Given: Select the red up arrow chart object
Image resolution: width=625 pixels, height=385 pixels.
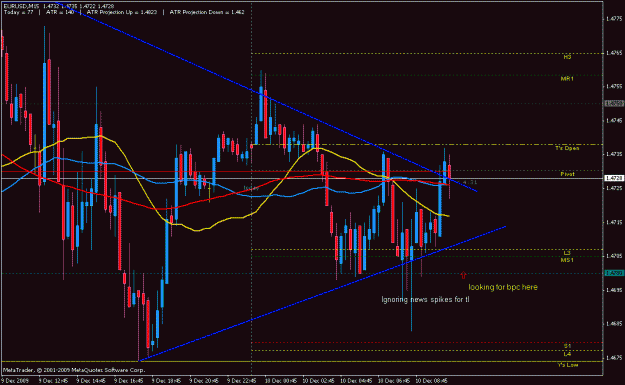Looking at the screenshot, I should point(463,275).
